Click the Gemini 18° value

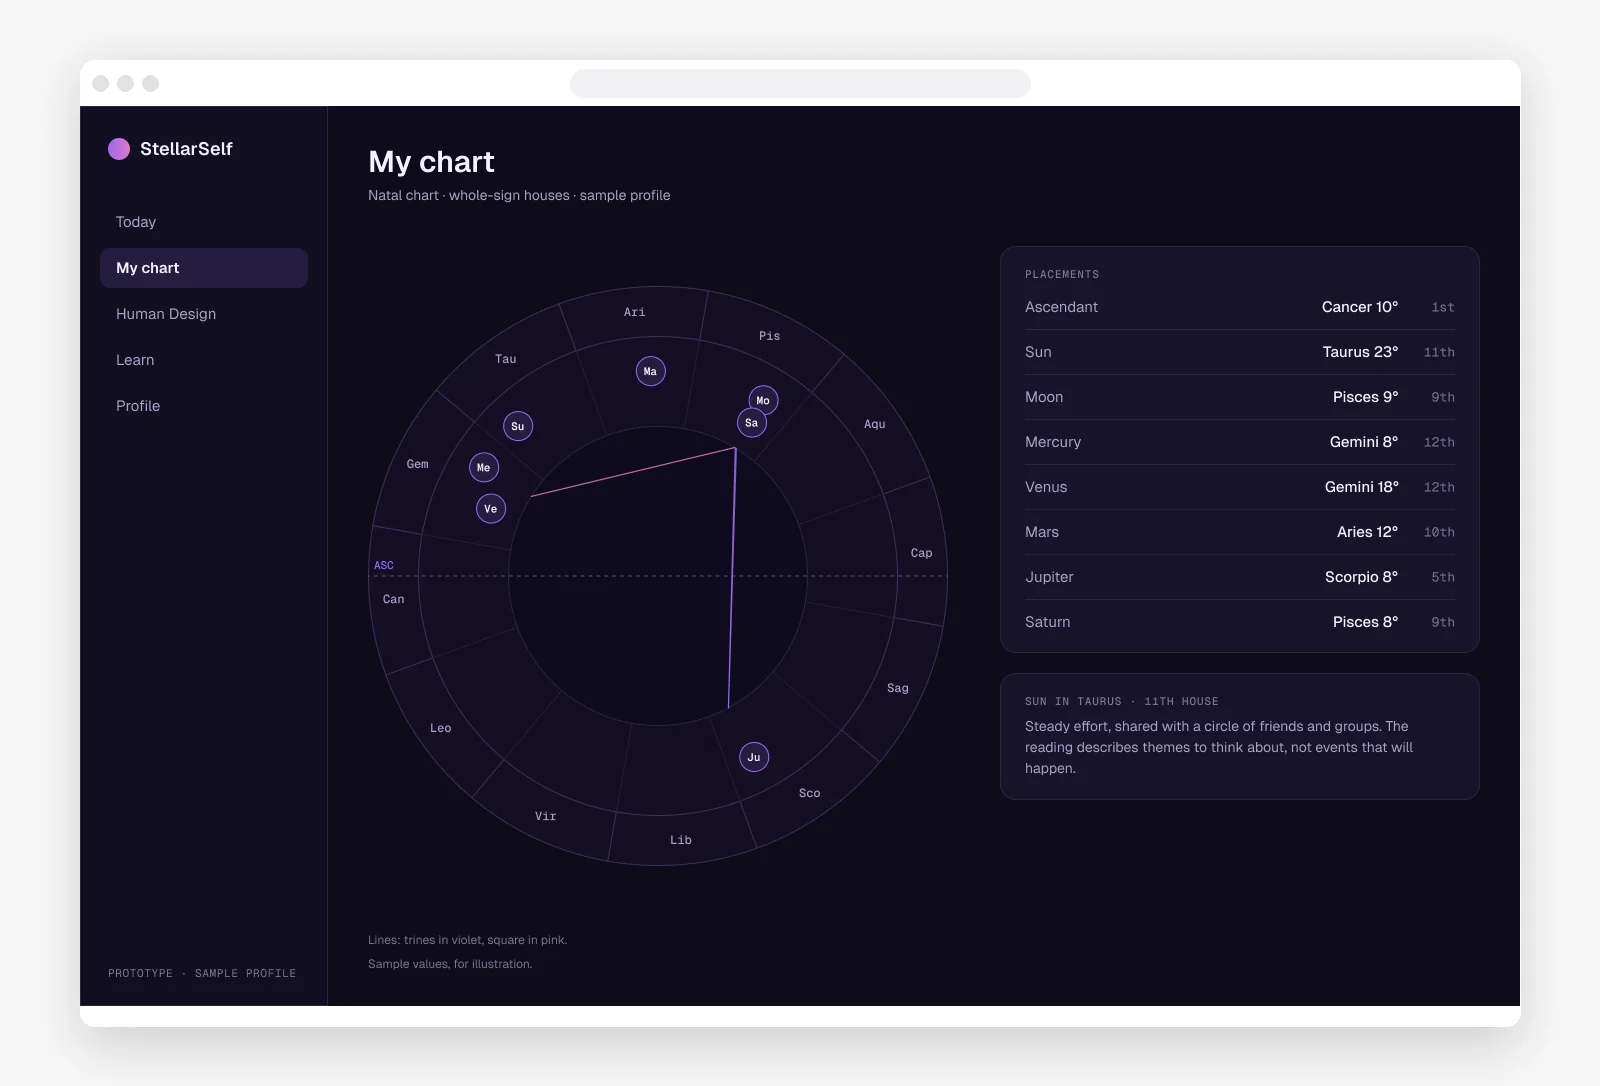[1362, 487]
